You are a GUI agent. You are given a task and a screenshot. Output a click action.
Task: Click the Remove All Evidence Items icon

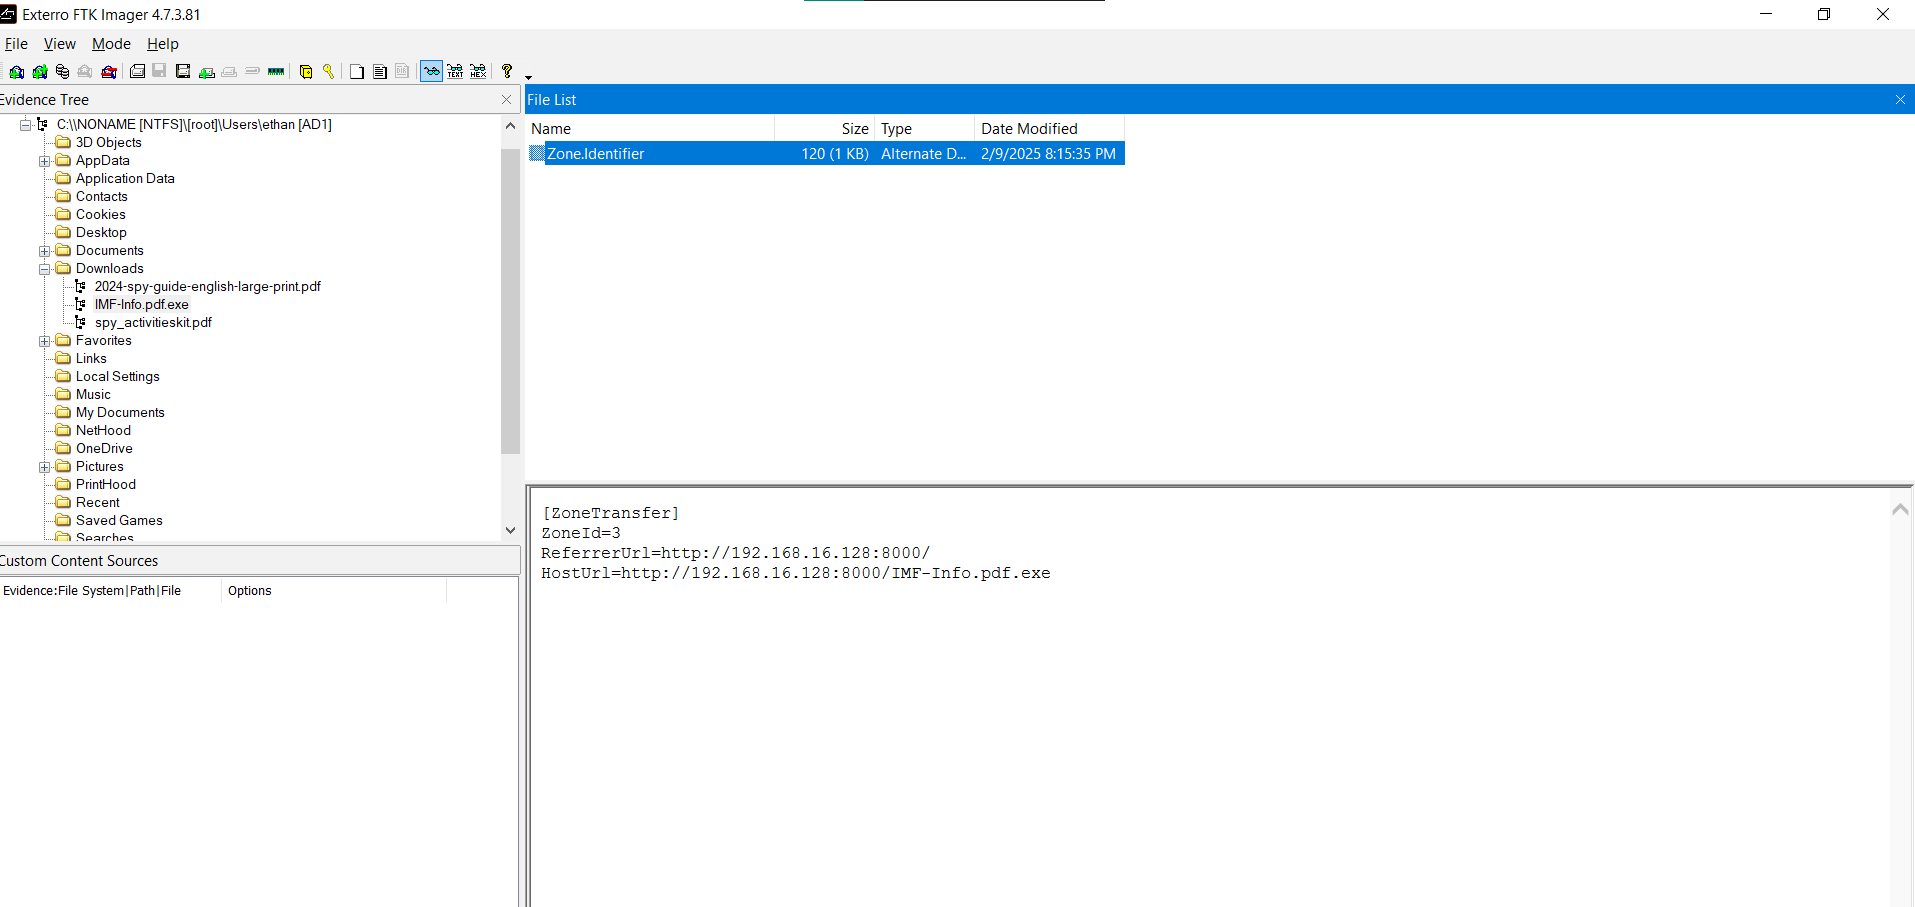(109, 71)
